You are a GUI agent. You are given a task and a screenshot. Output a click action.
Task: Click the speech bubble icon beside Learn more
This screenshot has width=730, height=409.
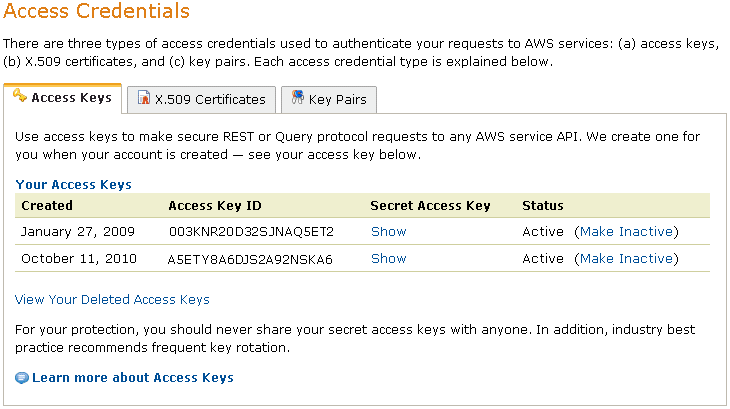[22, 378]
